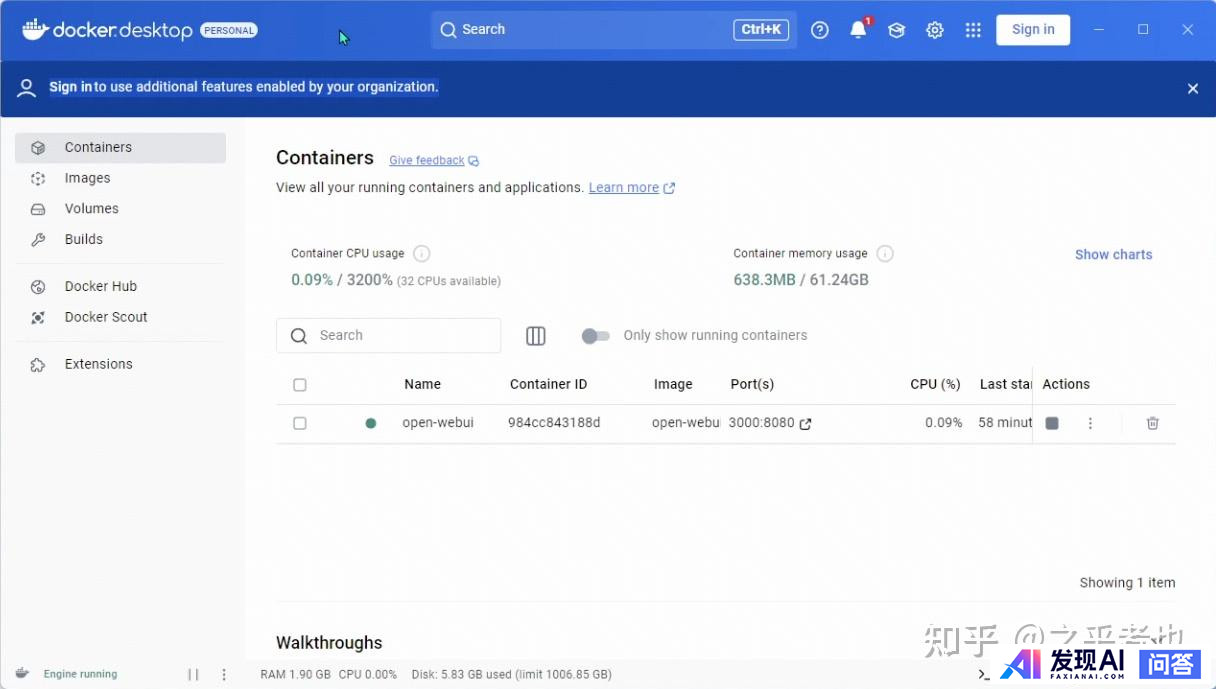
Task: Click the containers Search input field
Action: coord(388,336)
